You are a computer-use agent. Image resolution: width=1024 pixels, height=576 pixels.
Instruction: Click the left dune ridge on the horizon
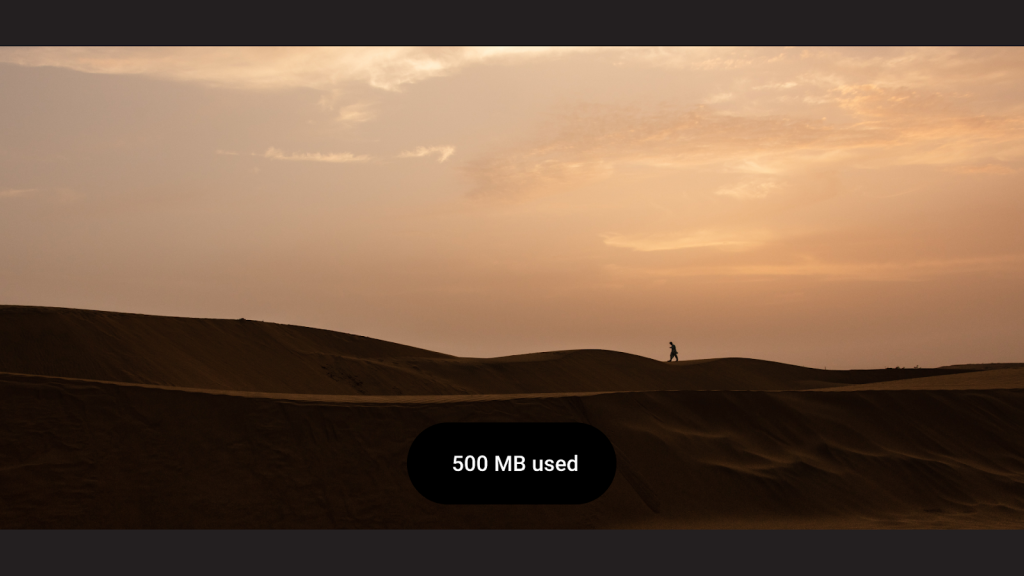point(196,340)
